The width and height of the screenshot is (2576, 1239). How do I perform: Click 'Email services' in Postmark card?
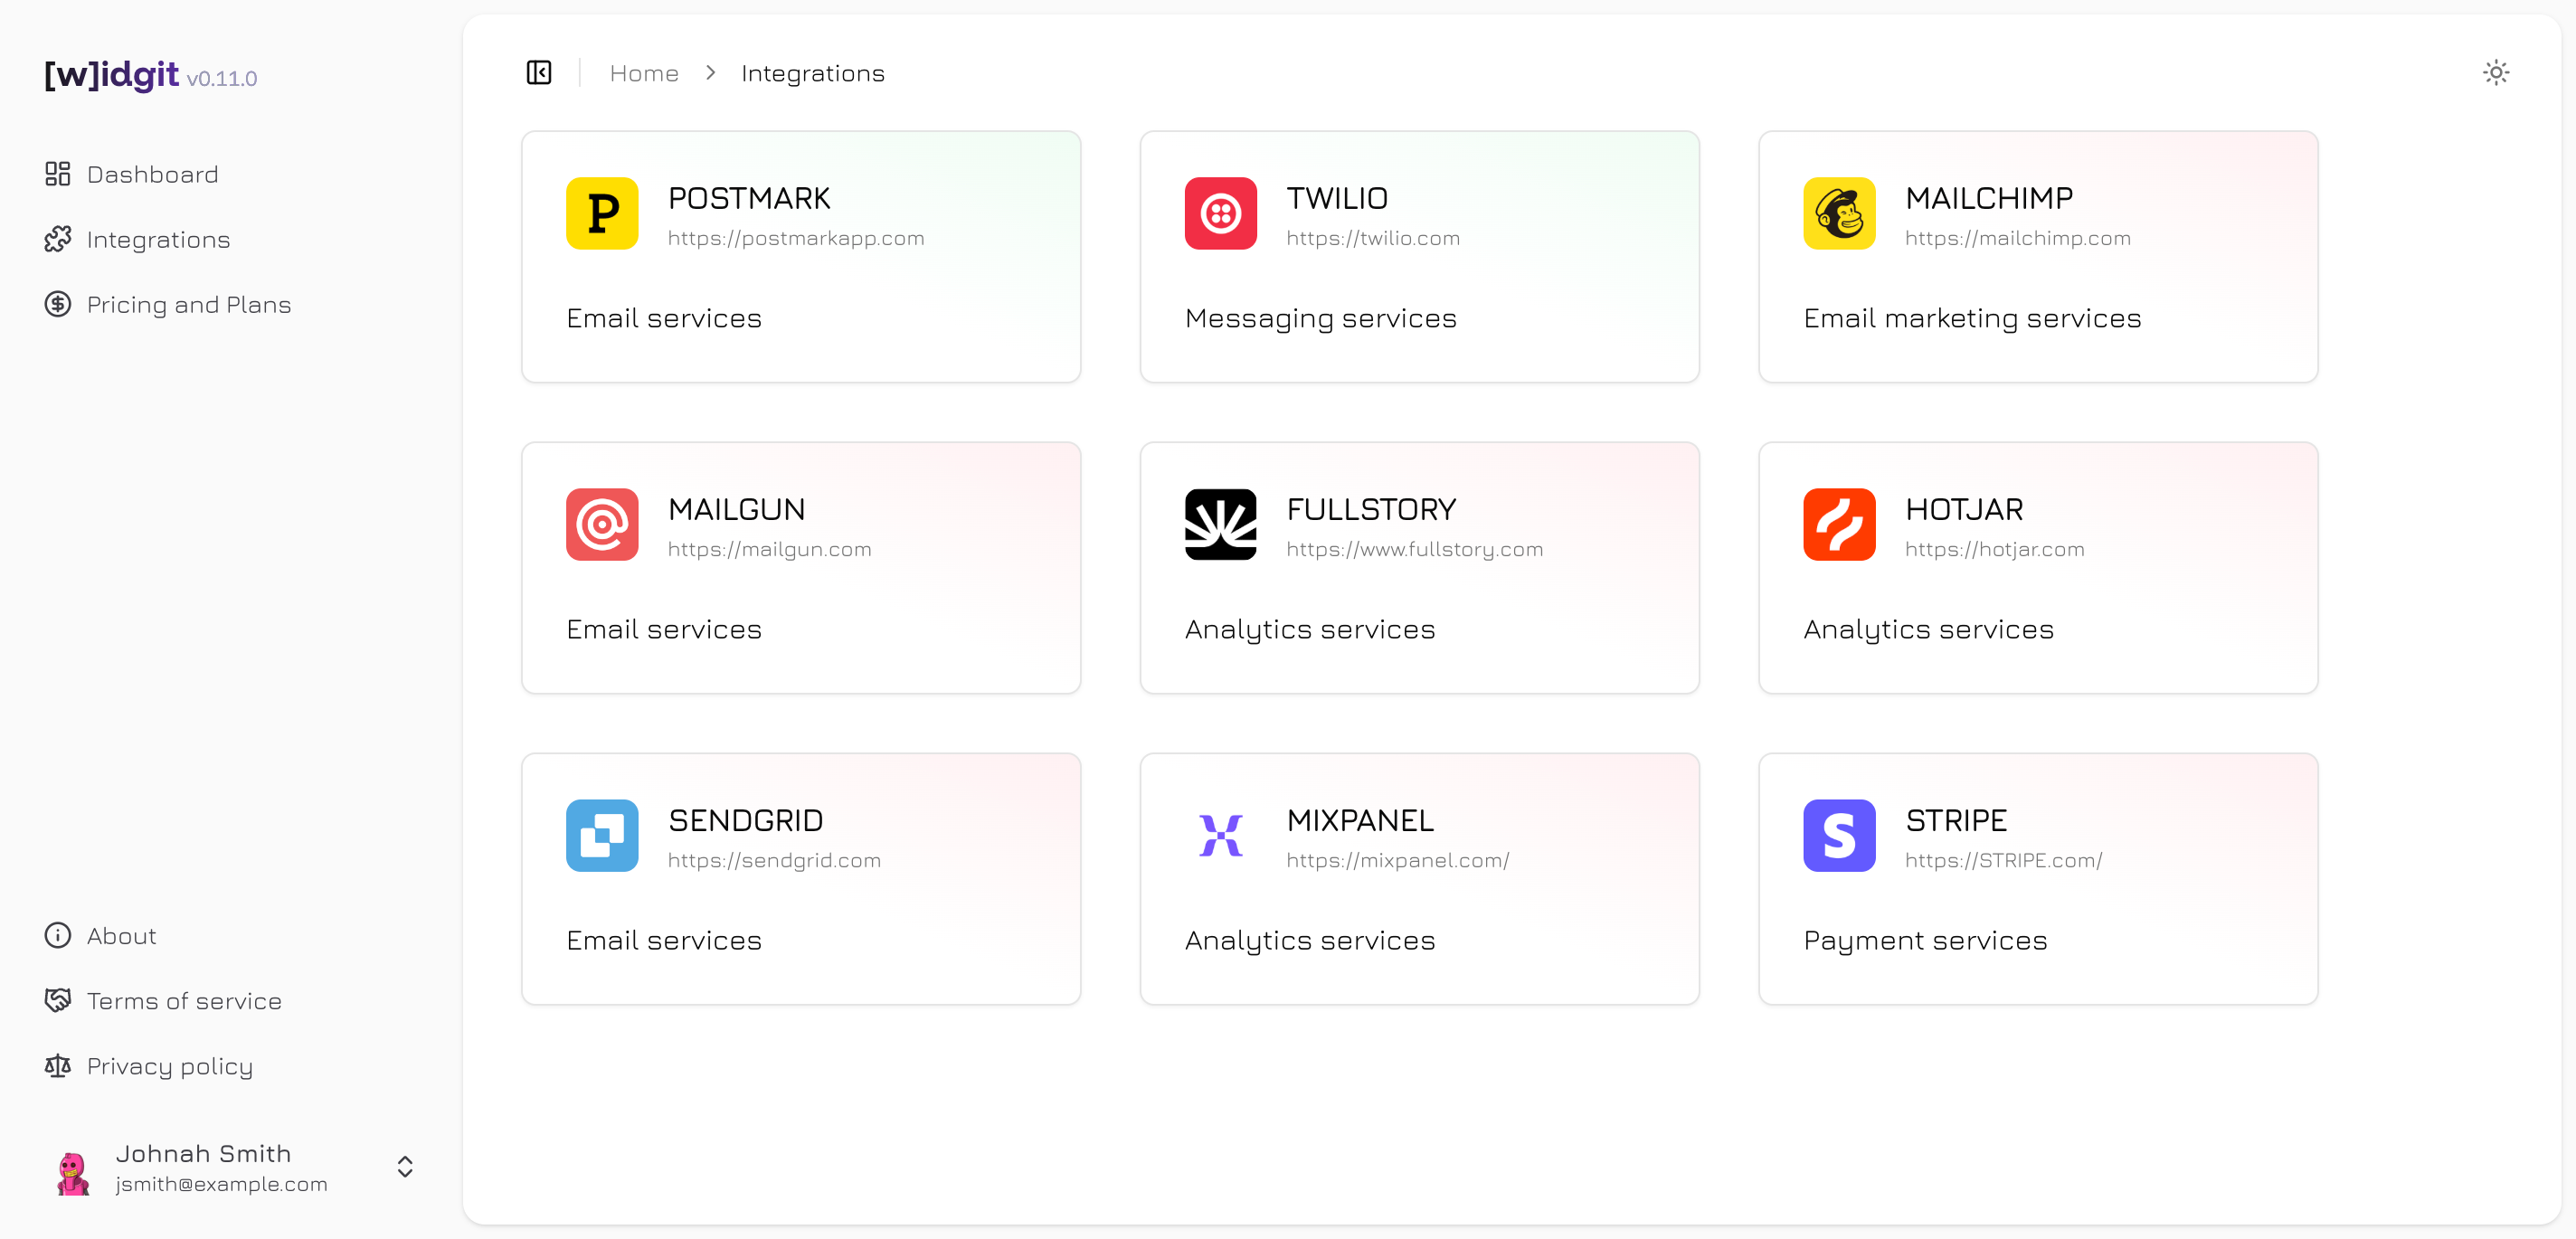click(x=664, y=318)
